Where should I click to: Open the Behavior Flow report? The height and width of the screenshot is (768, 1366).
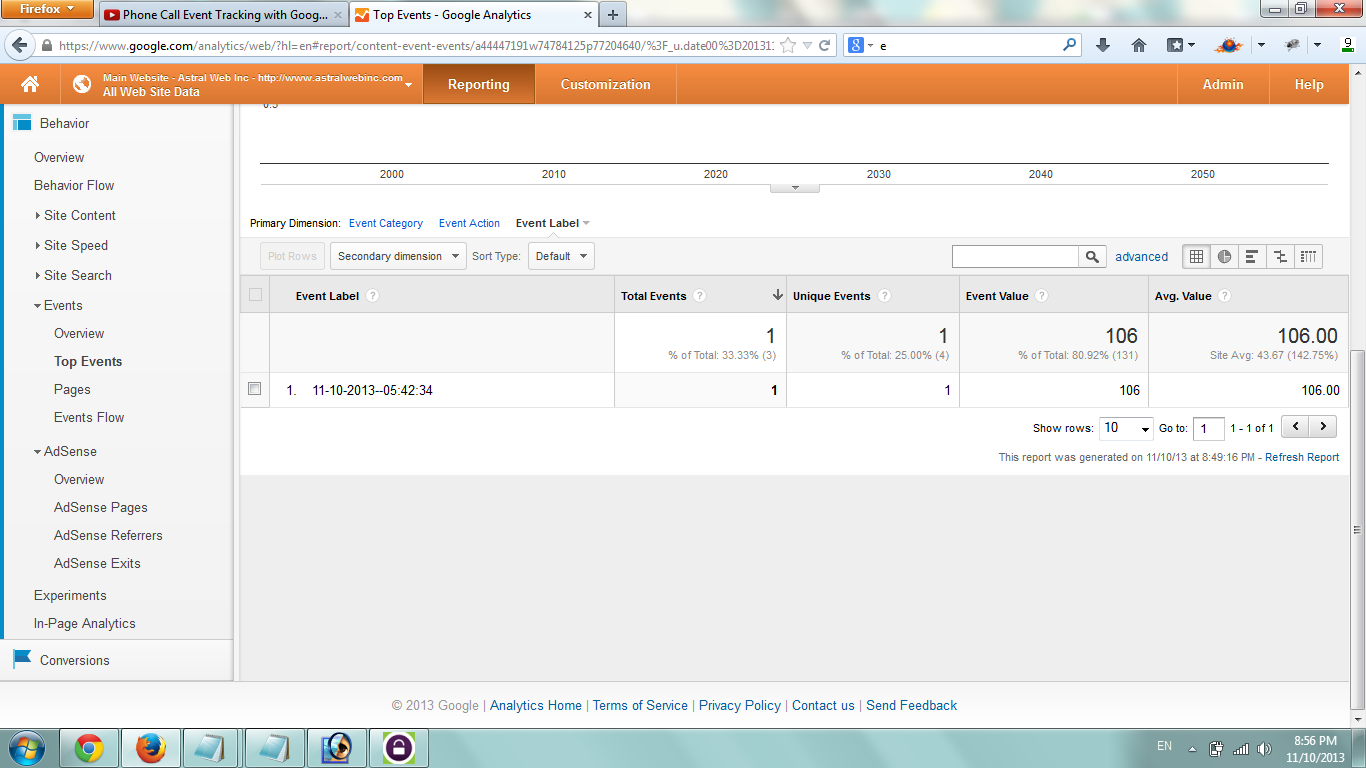(x=74, y=185)
